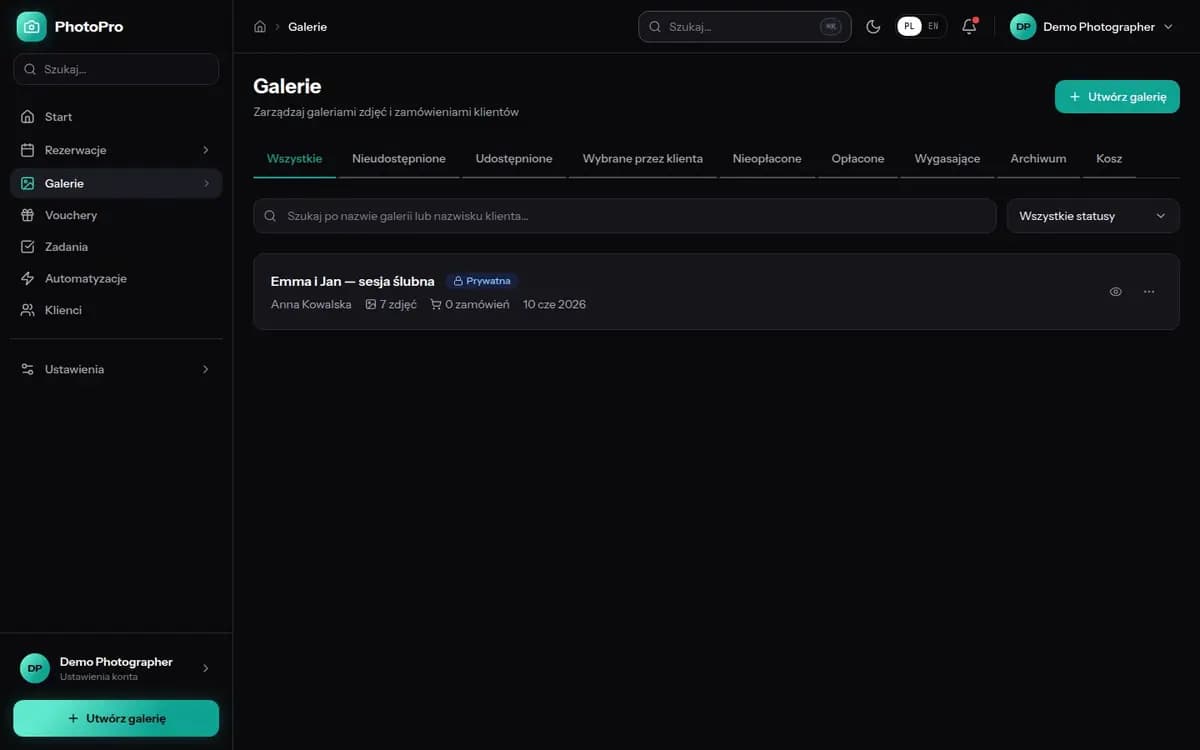
Task: Select the Wszystkie tab
Action: (x=294, y=159)
